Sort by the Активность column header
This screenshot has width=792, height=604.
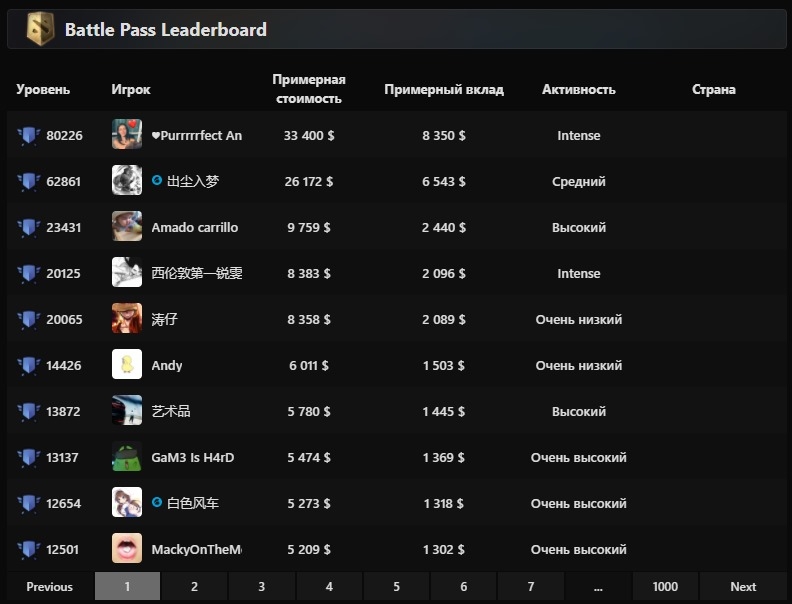[x=579, y=89]
